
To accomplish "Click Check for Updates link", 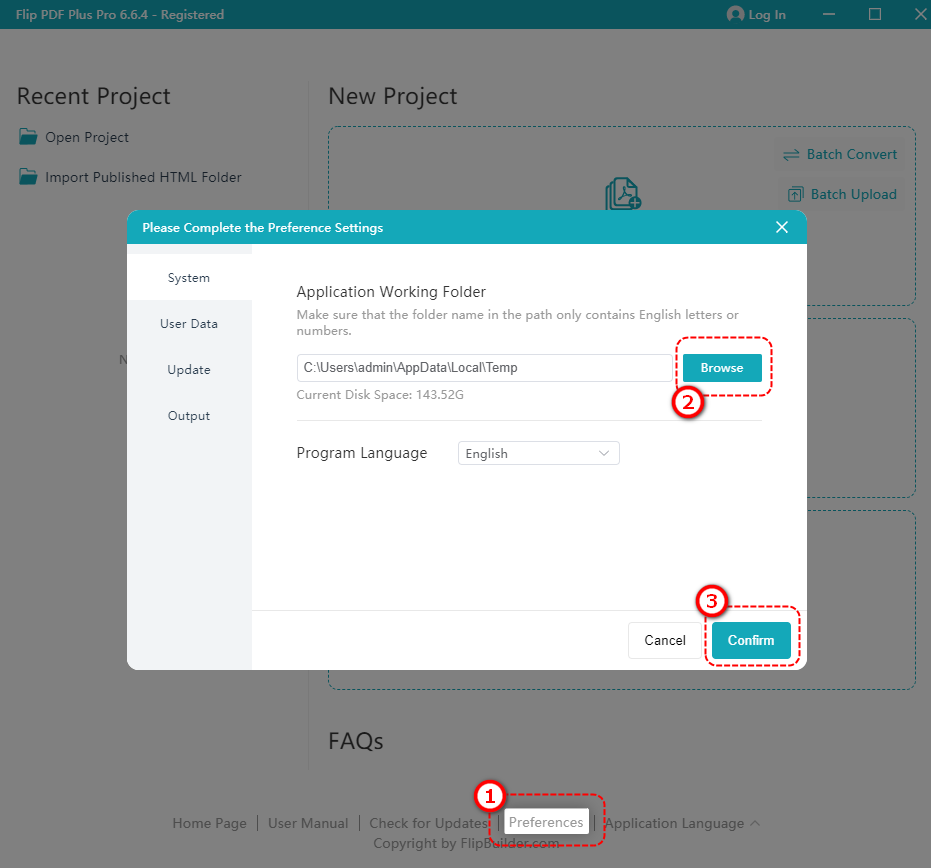I will click(x=429, y=823).
